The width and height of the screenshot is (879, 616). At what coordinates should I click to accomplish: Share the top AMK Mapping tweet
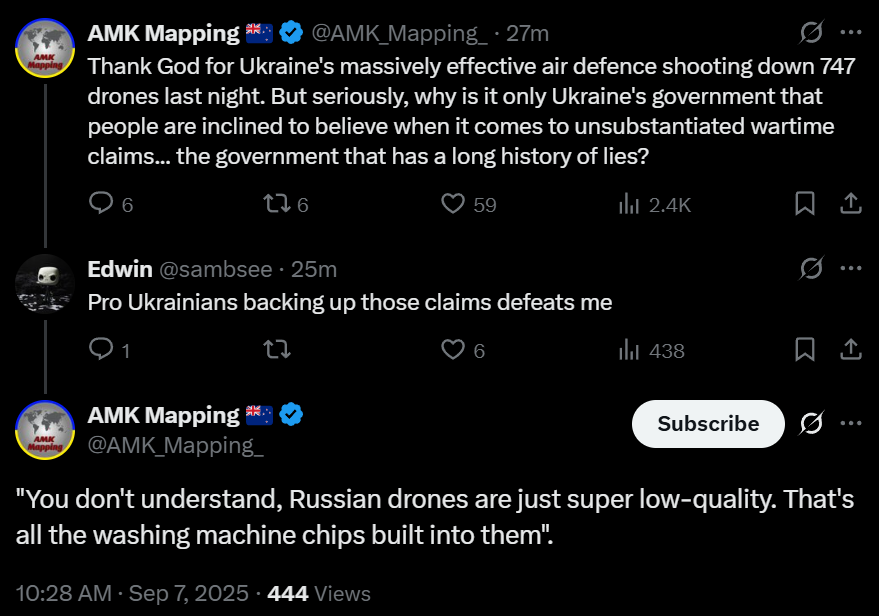[850, 203]
